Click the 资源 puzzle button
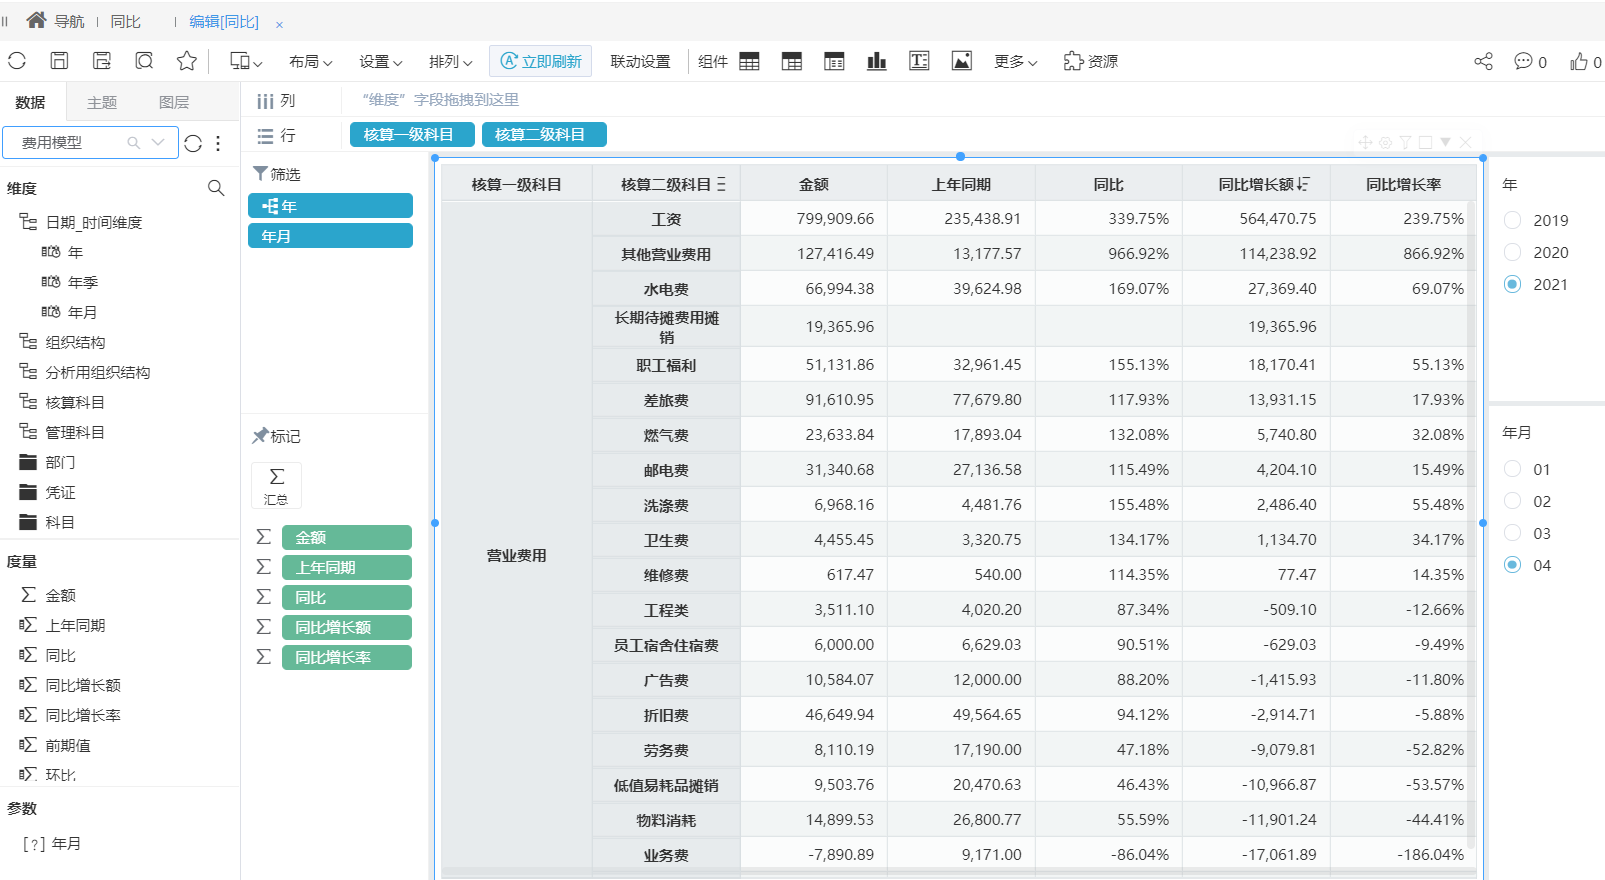Viewport: 1605px width, 880px height. pyautogui.click(x=1091, y=61)
